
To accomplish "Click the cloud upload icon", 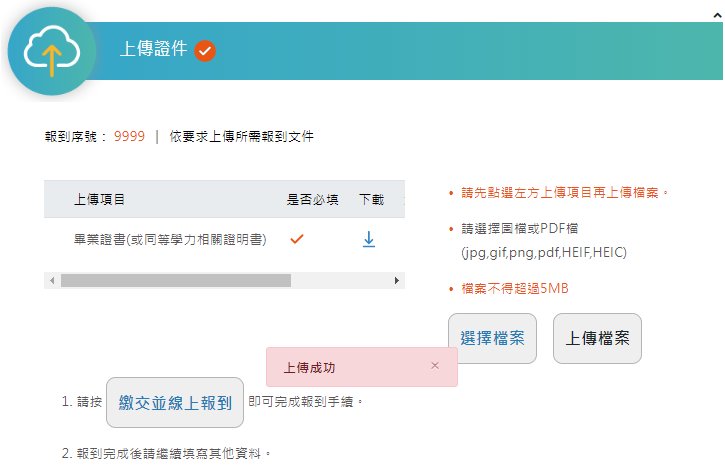I will [52, 51].
